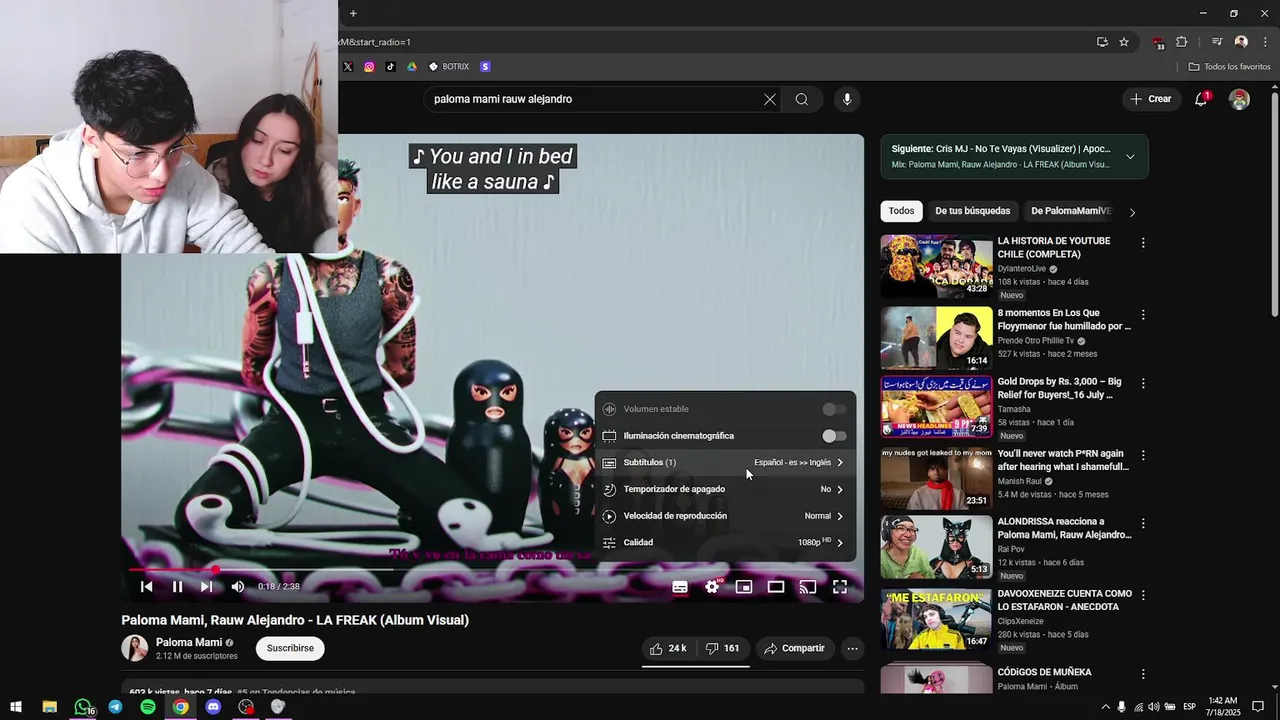The image size is (1280, 720).
Task: Open options for LA HISTORIA DE YOUTUBE video
Action: point(1143,243)
